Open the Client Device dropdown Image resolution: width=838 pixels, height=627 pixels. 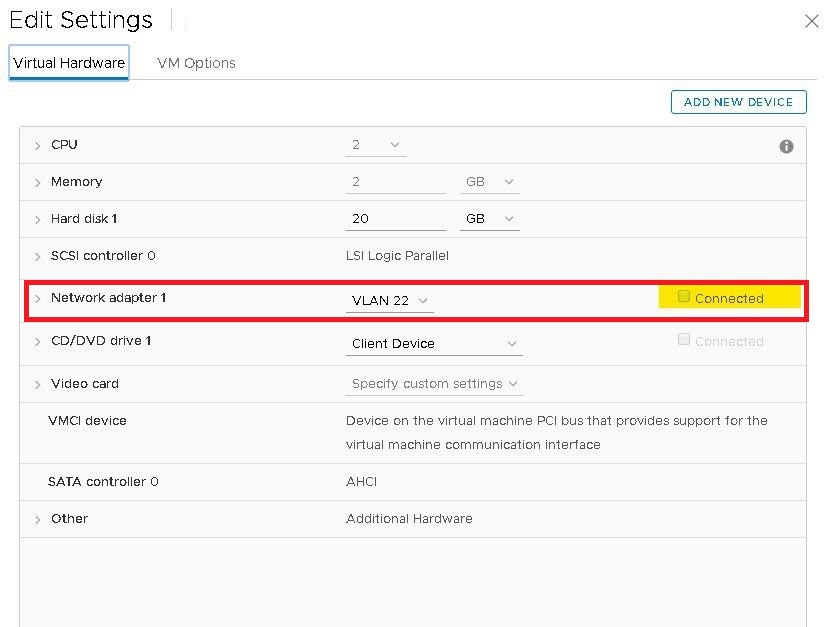tap(433, 343)
